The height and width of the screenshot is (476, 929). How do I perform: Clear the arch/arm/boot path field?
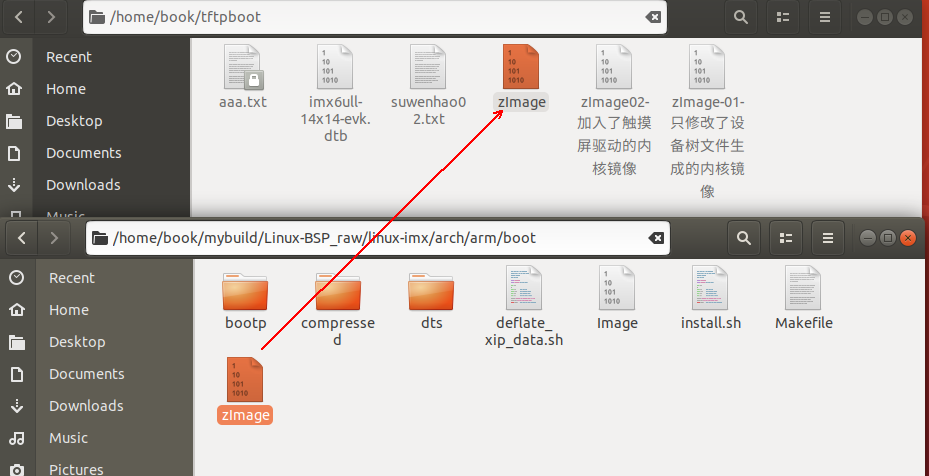pos(656,238)
